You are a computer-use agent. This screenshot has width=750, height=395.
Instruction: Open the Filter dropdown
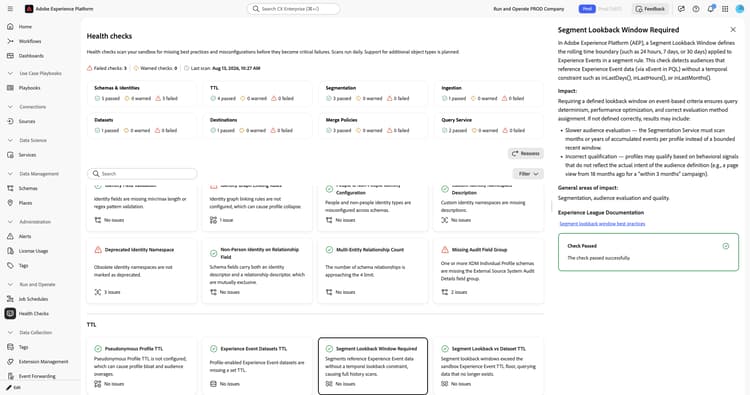coord(528,174)
